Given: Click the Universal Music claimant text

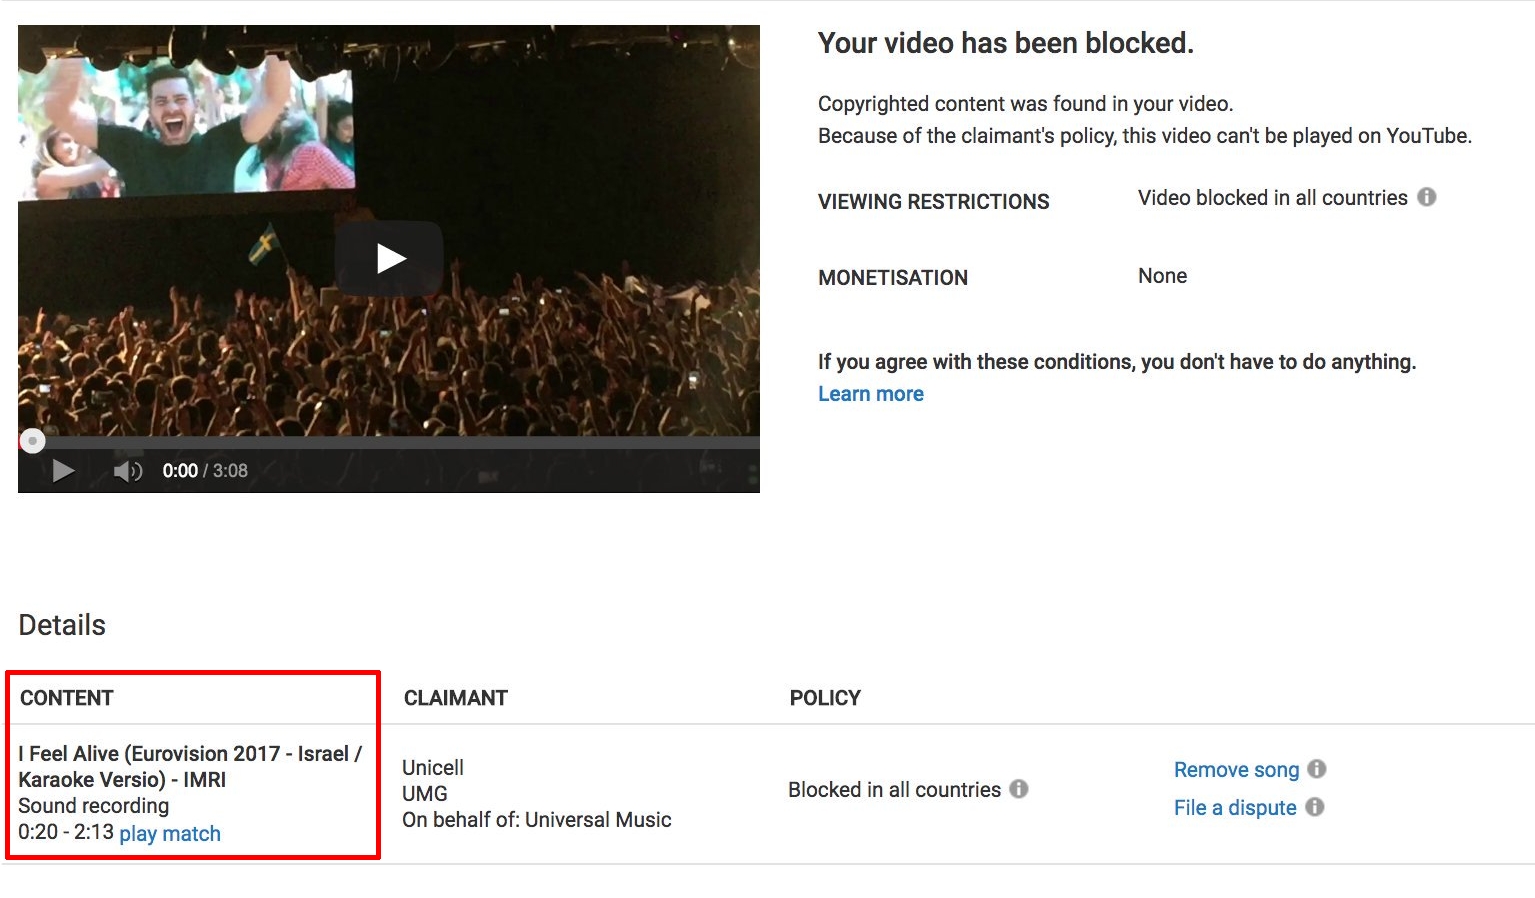Looking at the screenshot, I should point(598,820).
